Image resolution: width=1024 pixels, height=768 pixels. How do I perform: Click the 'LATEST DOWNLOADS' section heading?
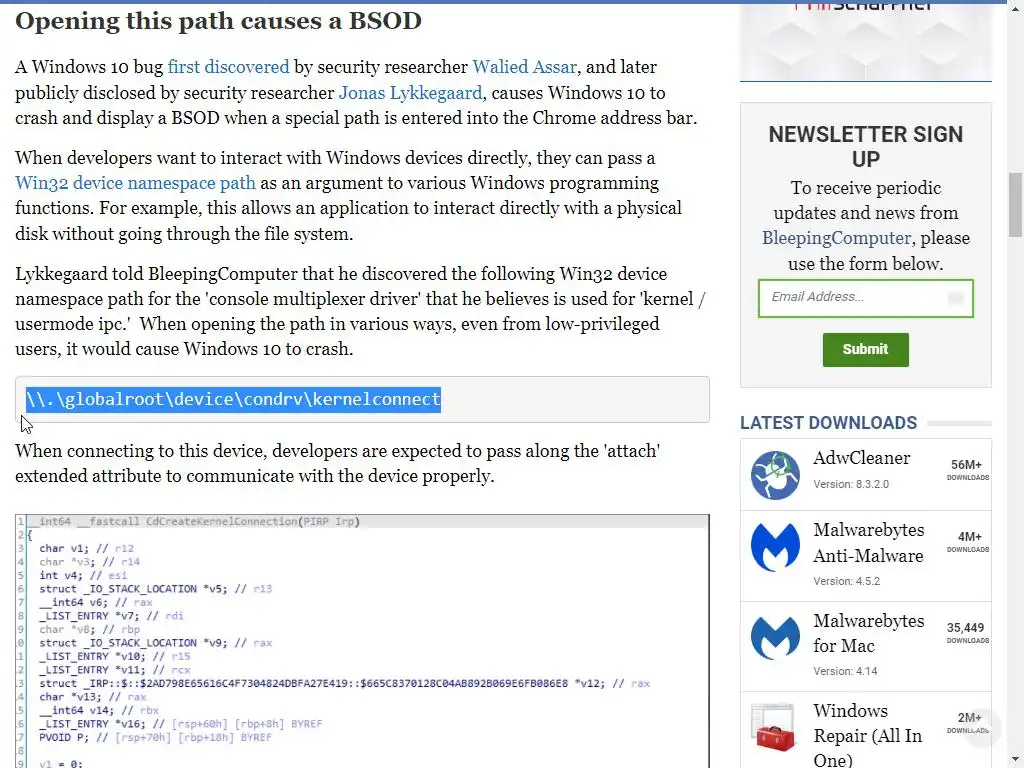tap(828, 423)
